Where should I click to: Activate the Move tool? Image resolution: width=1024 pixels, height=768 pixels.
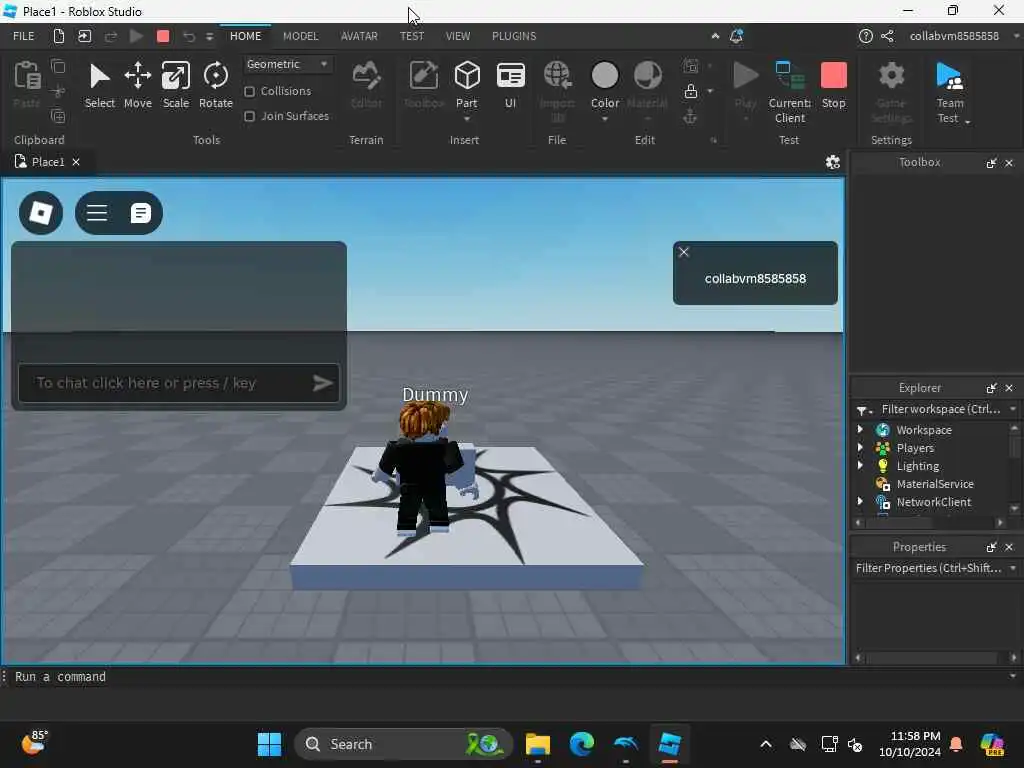tap(138, 85)
